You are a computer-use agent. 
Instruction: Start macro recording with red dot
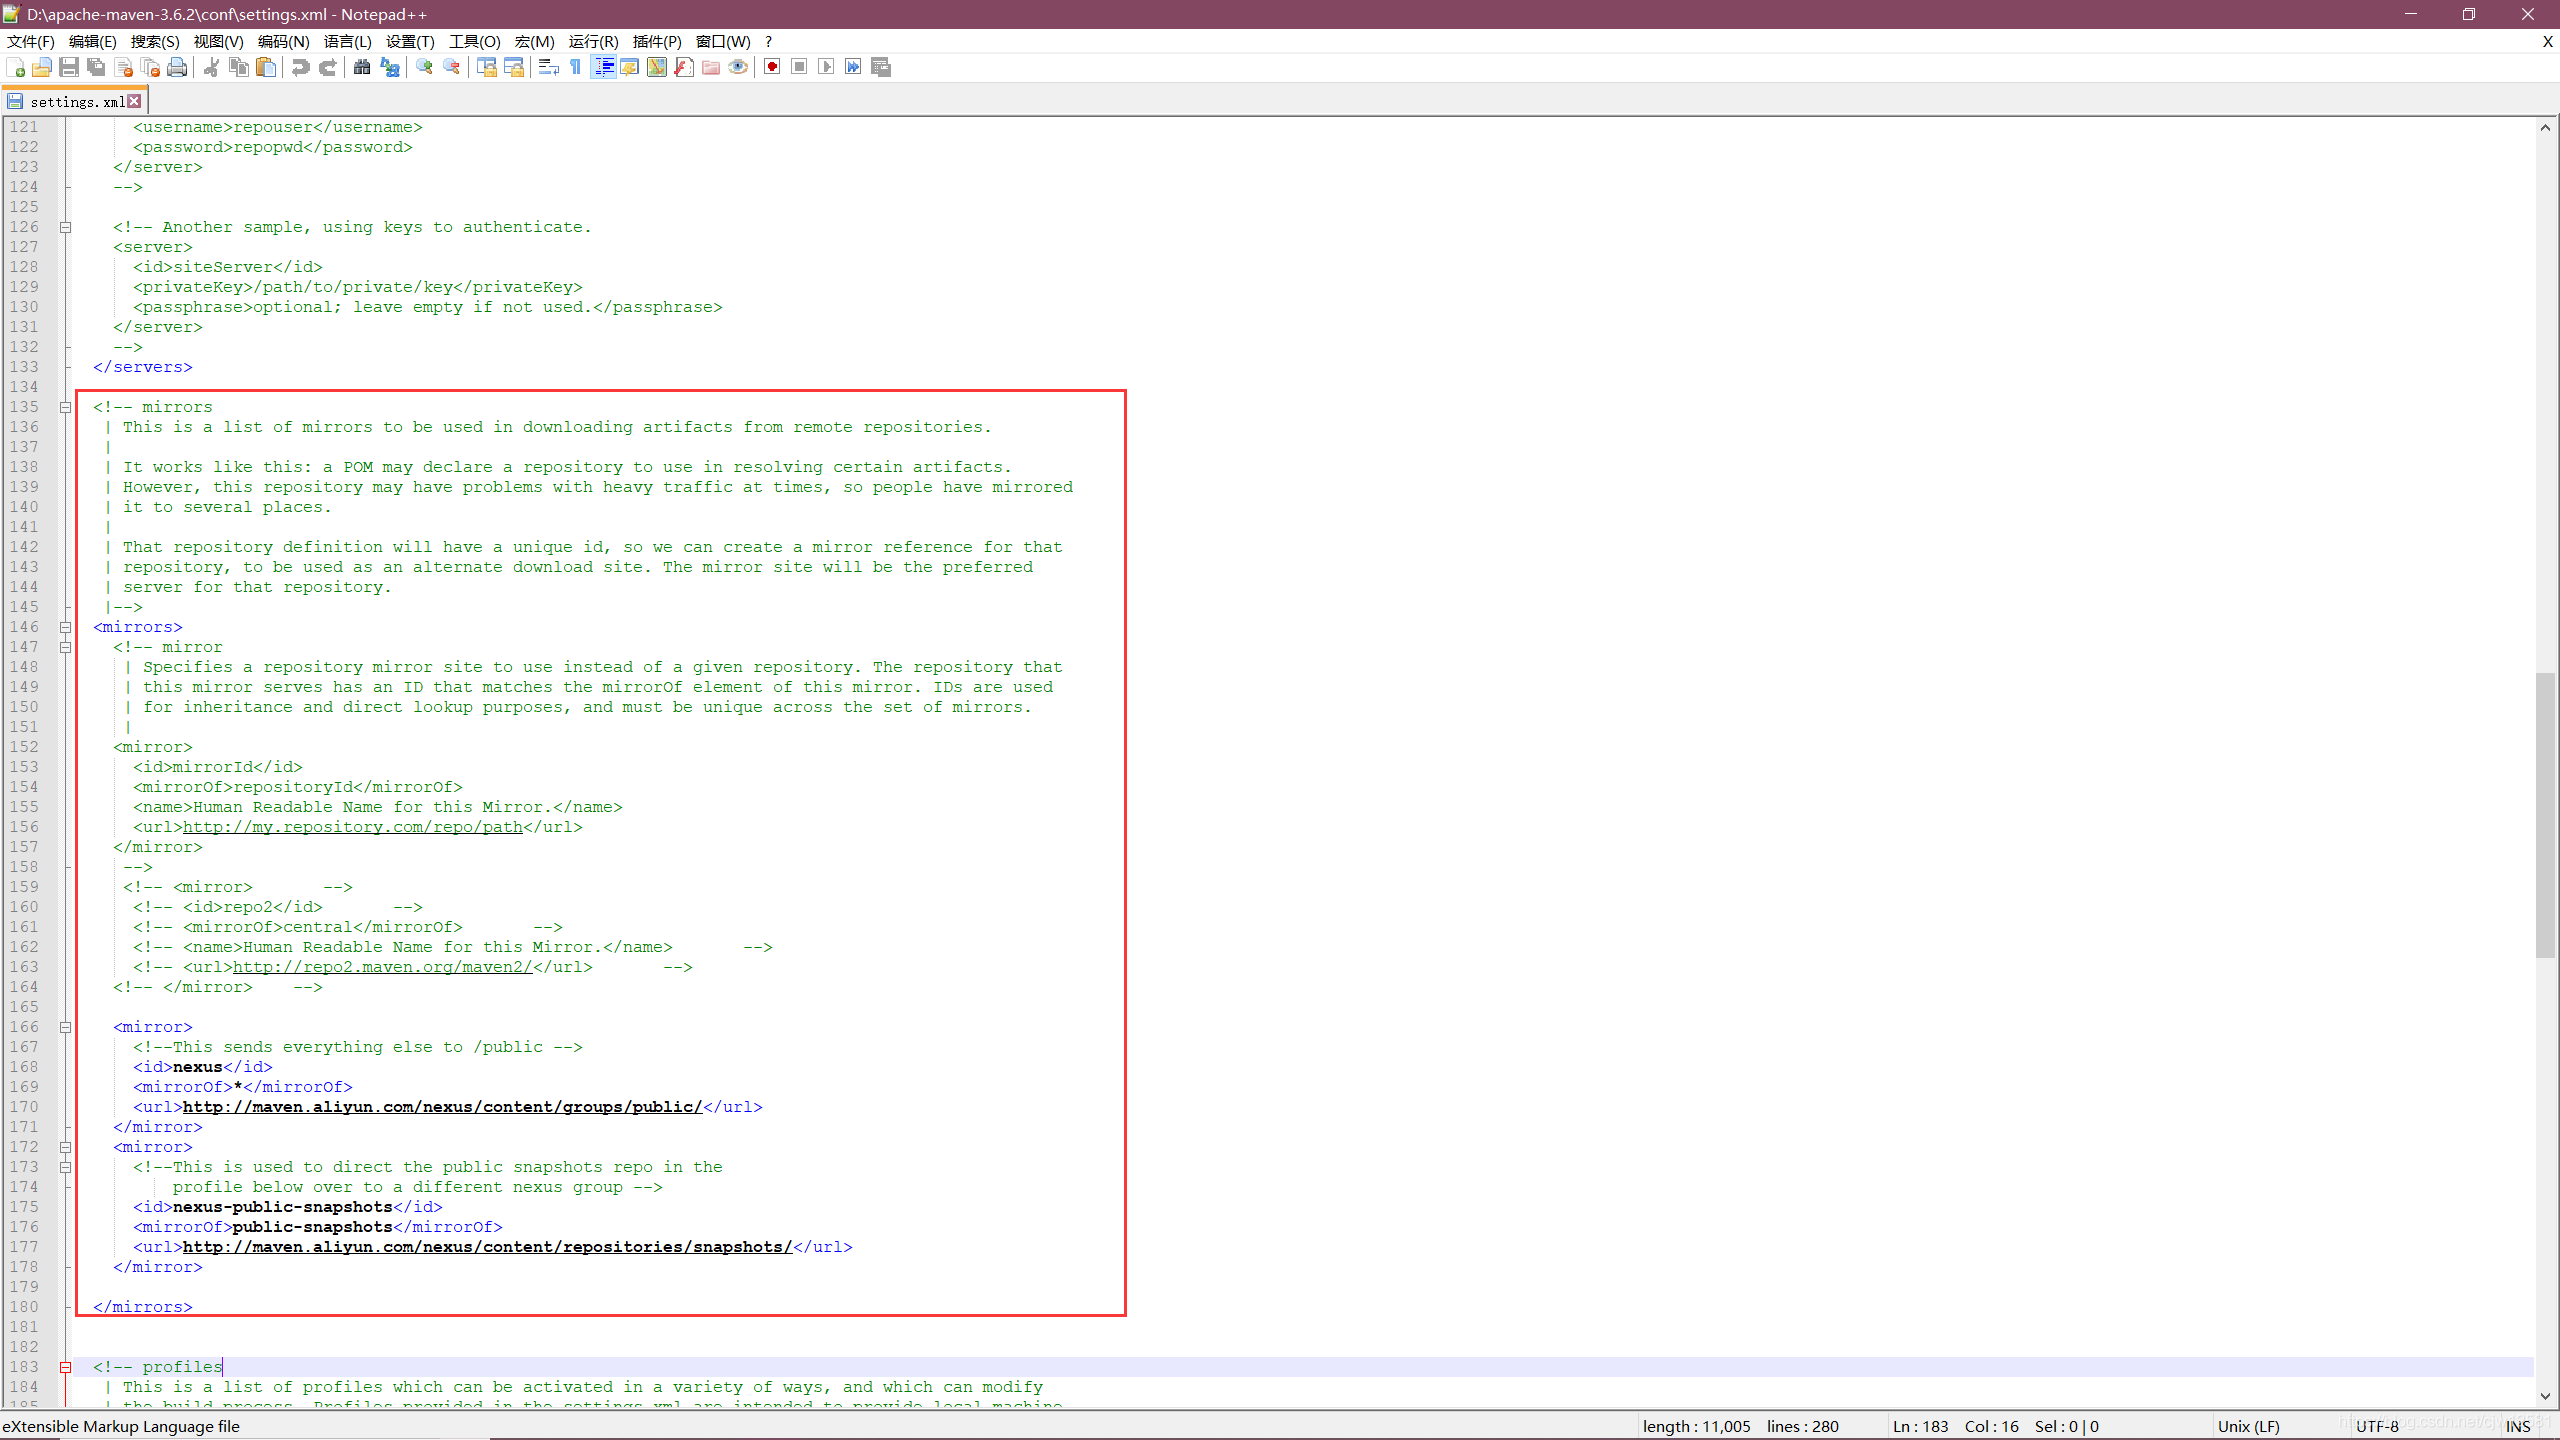[772, 67]
